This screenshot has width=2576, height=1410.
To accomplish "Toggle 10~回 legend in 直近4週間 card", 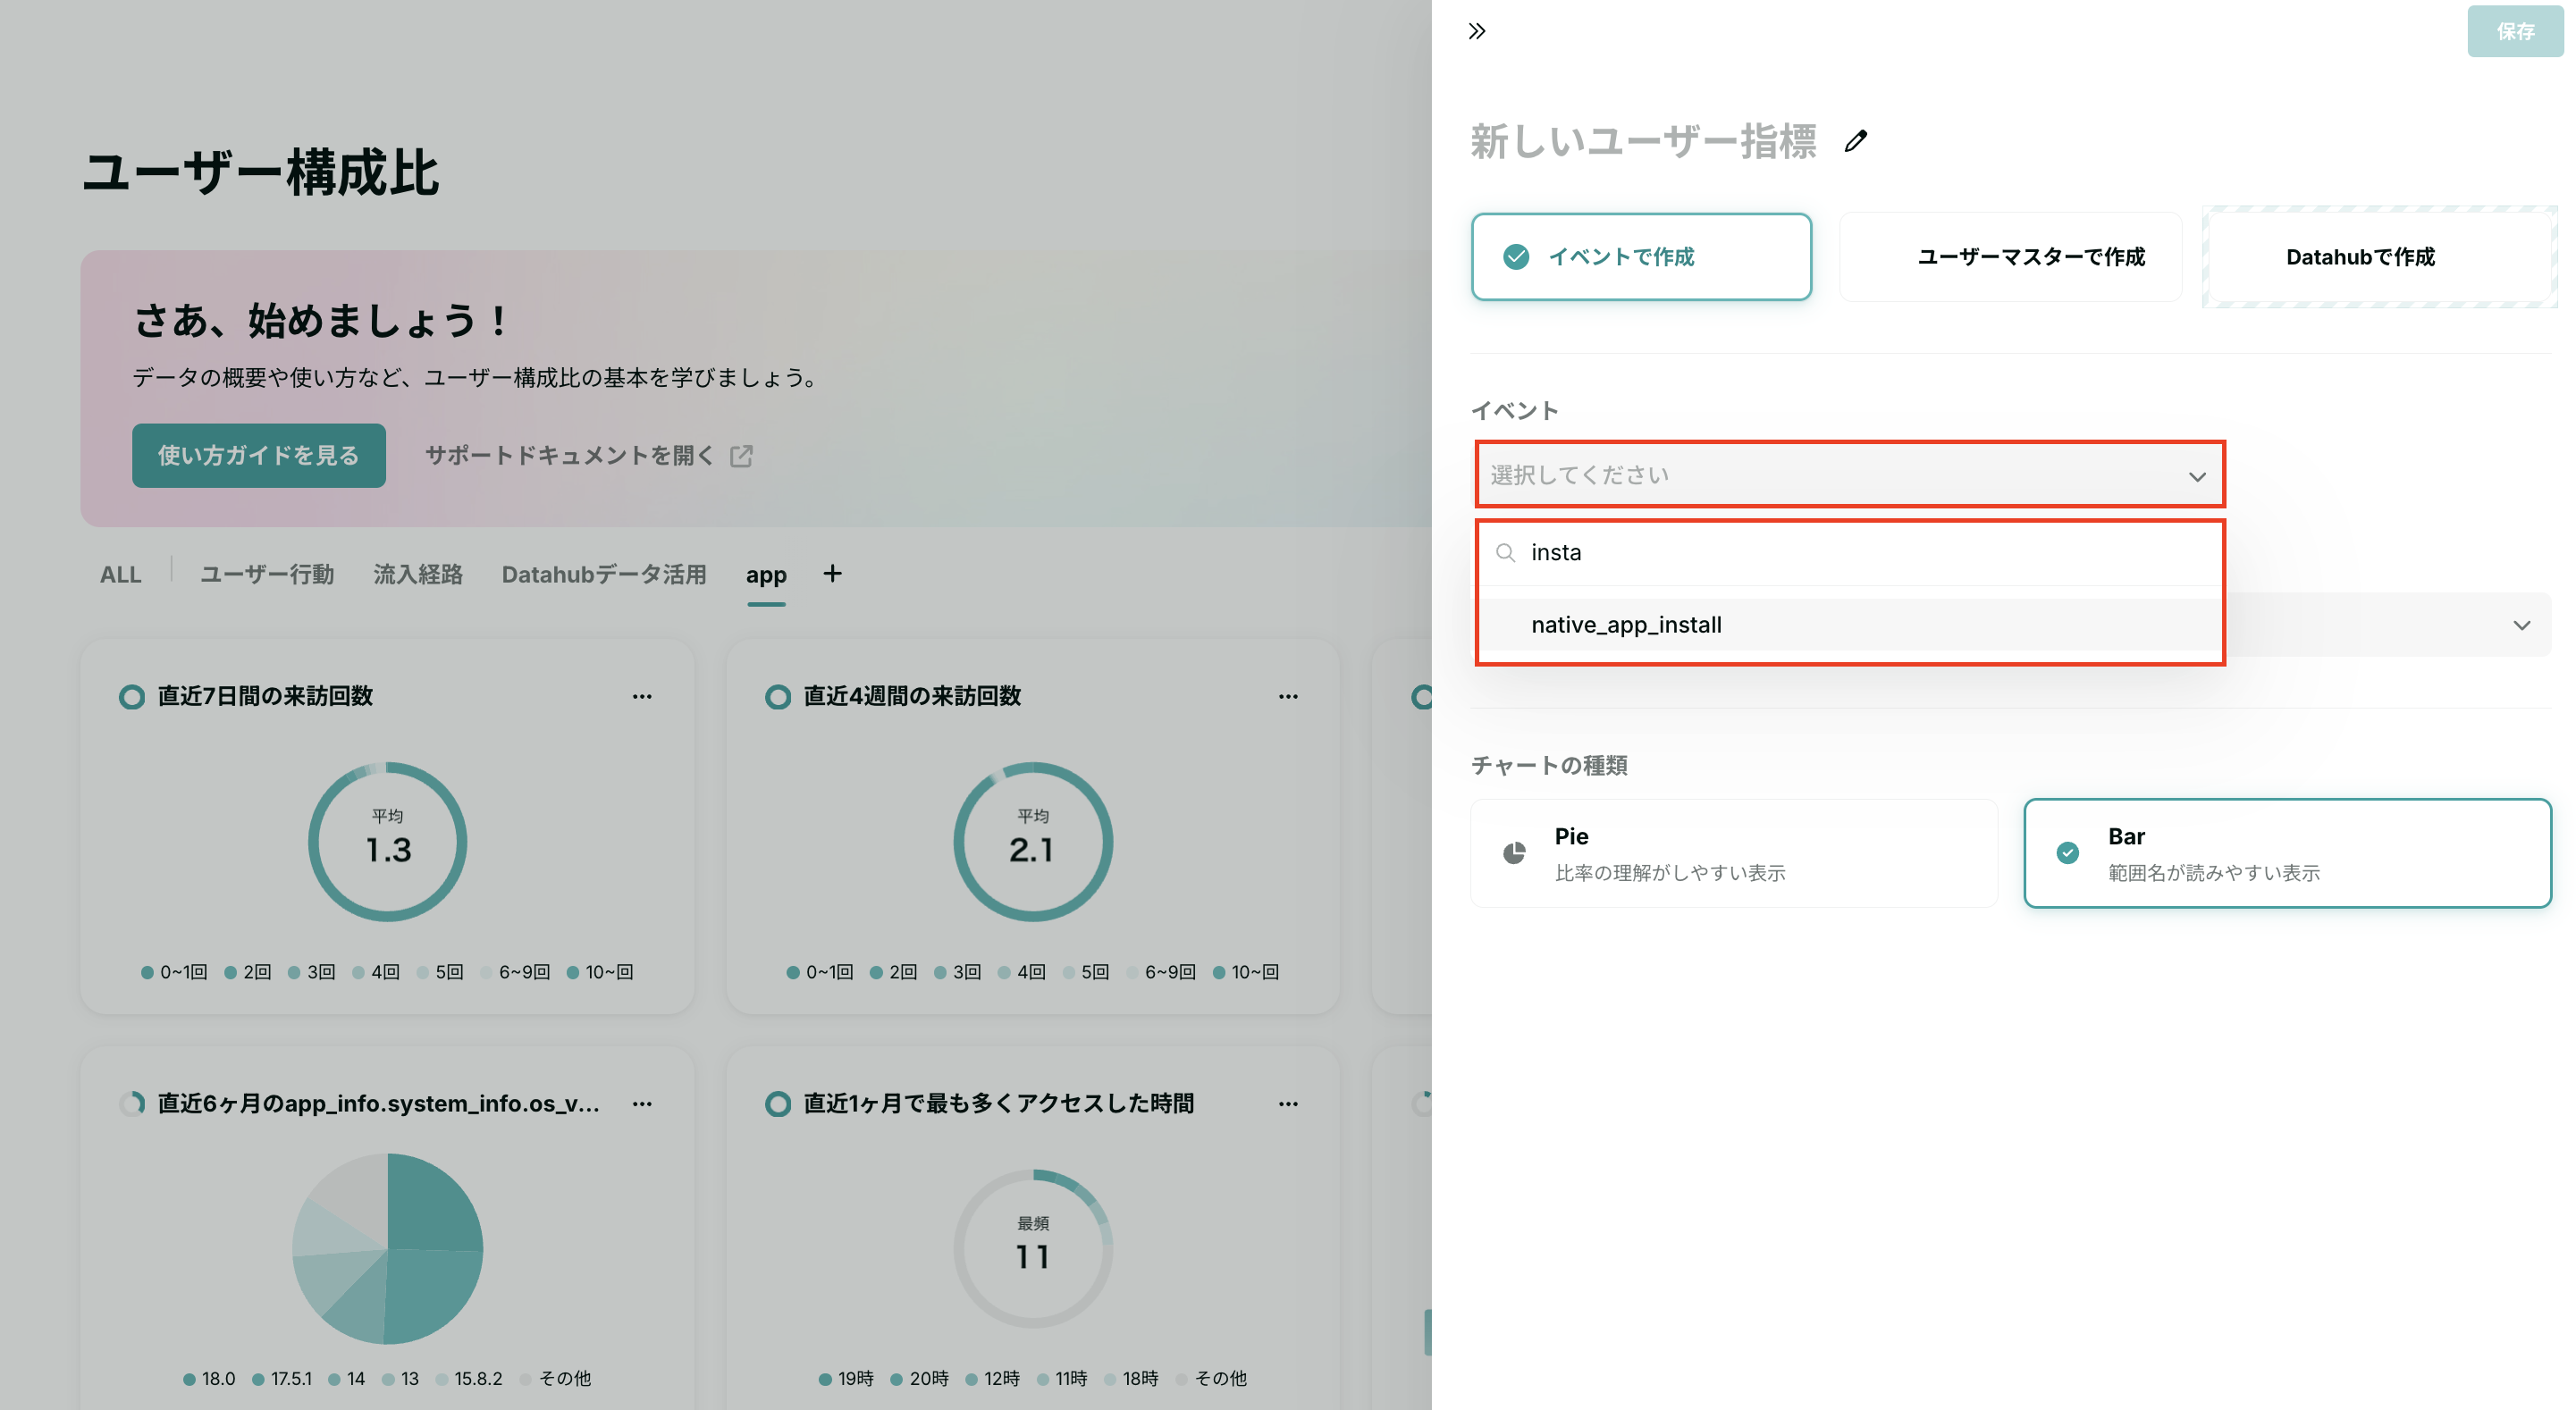I will [1245, 972].
